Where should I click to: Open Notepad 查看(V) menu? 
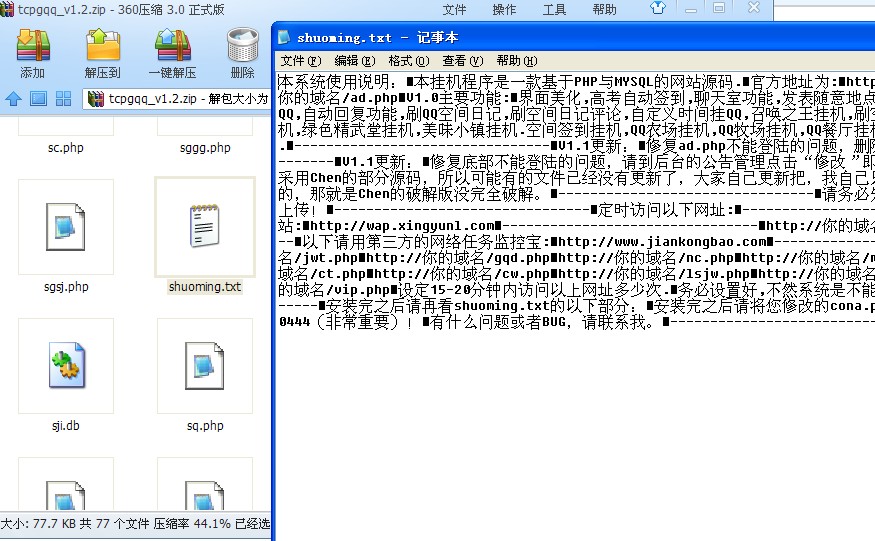click(463, 61)
